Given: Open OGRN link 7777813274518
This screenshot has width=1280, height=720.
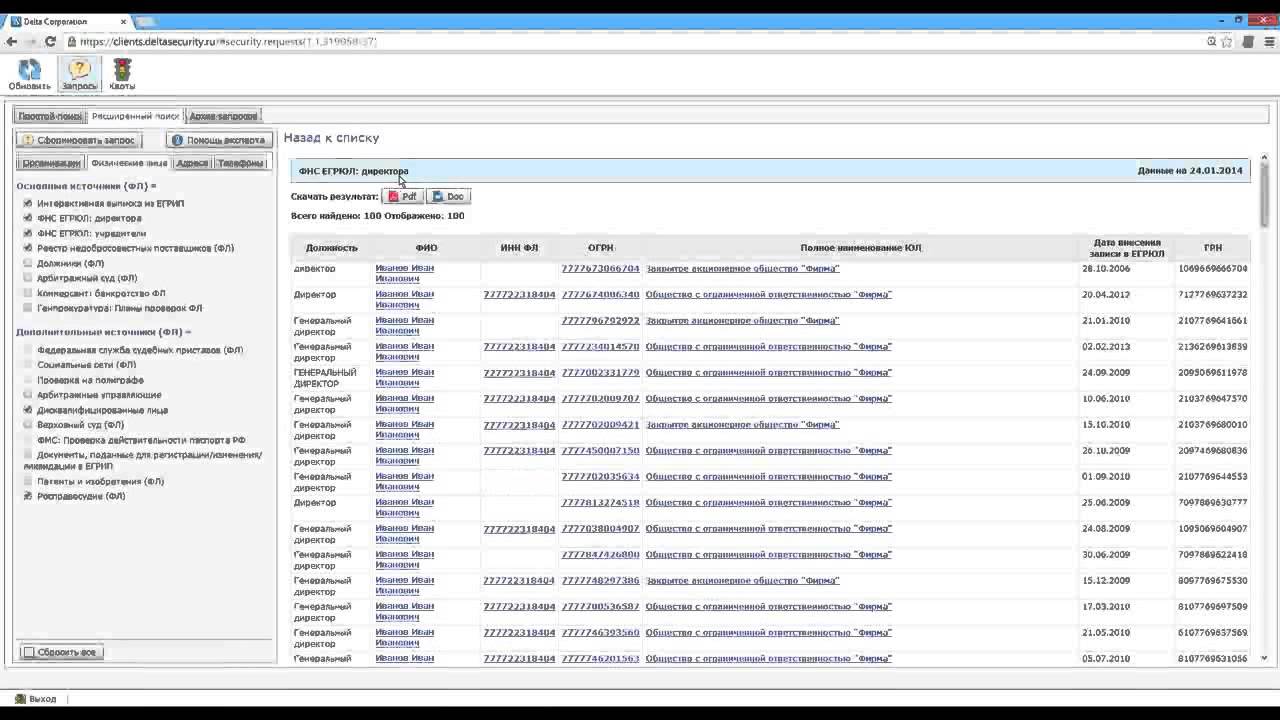Looking at the screenshot, I should tap(600, 503).
